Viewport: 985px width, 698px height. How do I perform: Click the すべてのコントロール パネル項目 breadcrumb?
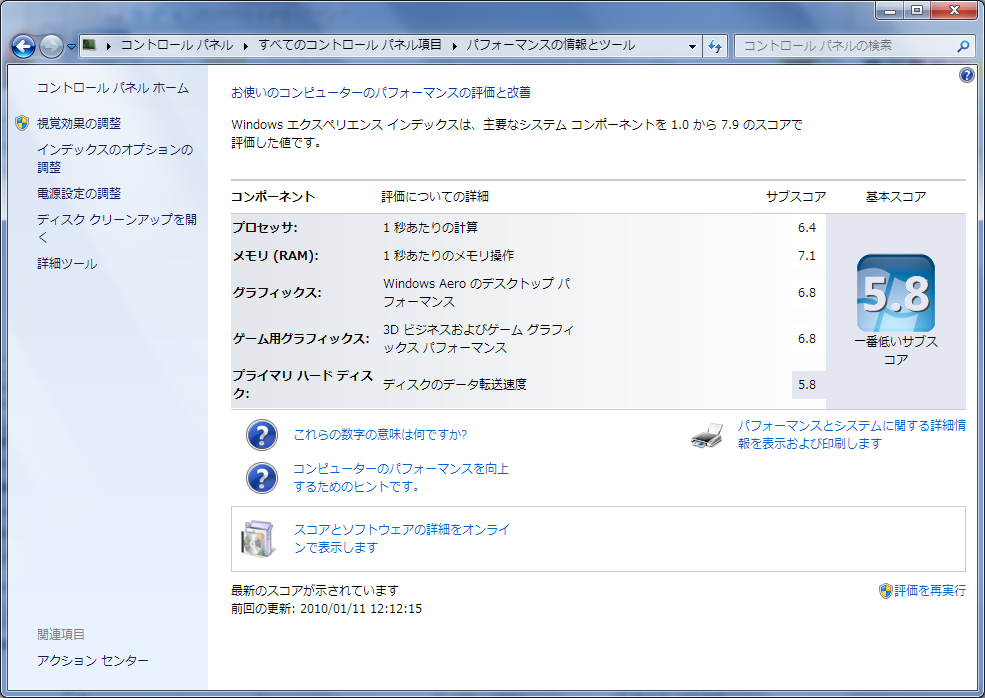coord(350,45)
